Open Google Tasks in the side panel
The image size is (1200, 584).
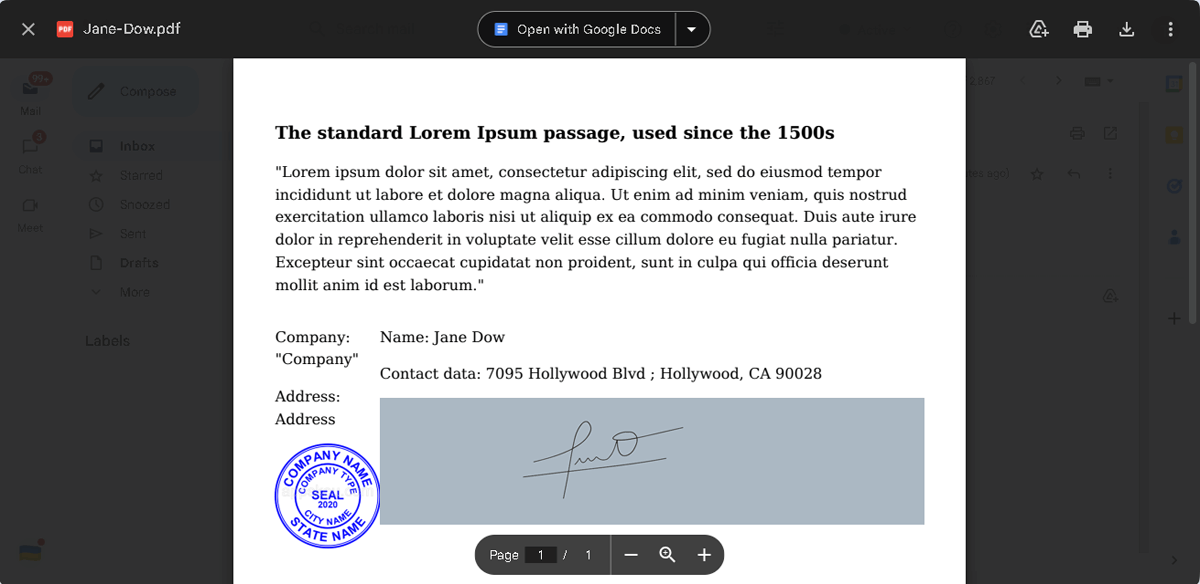1173,186
